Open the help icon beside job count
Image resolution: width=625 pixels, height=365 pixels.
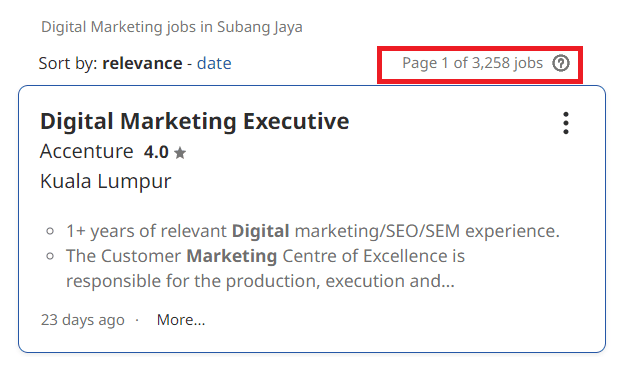point(561,63)
